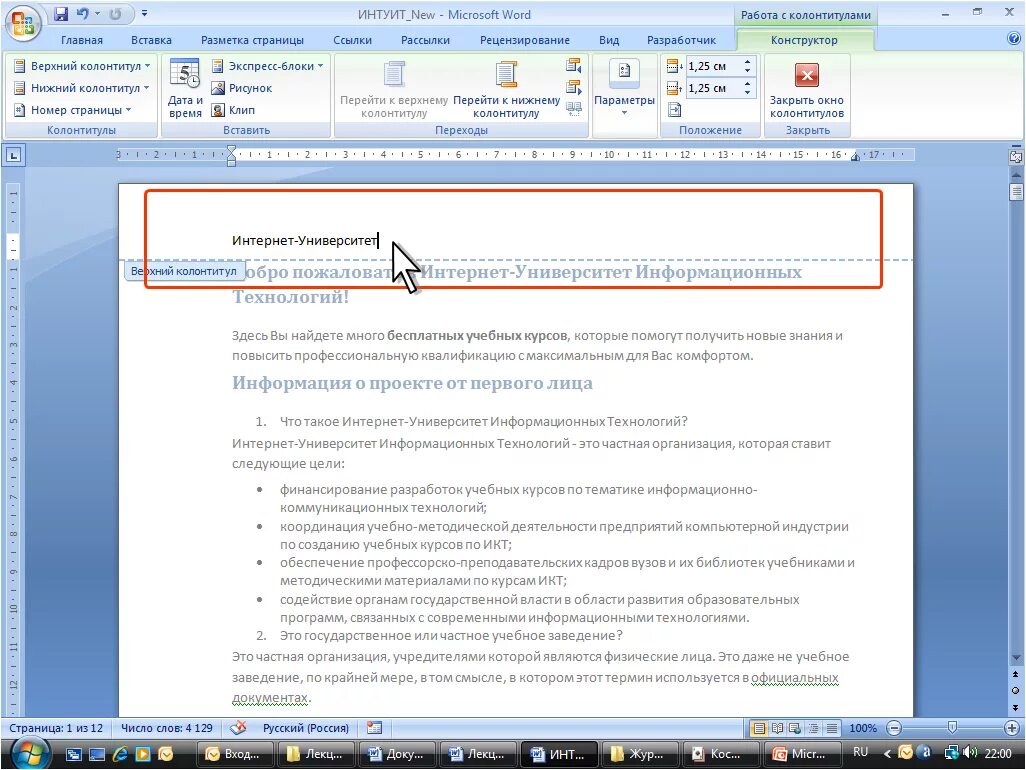Click the proofing errors icon
Image resolution: width=1026 pixels, height=770 pixels.
coord(239,727)
